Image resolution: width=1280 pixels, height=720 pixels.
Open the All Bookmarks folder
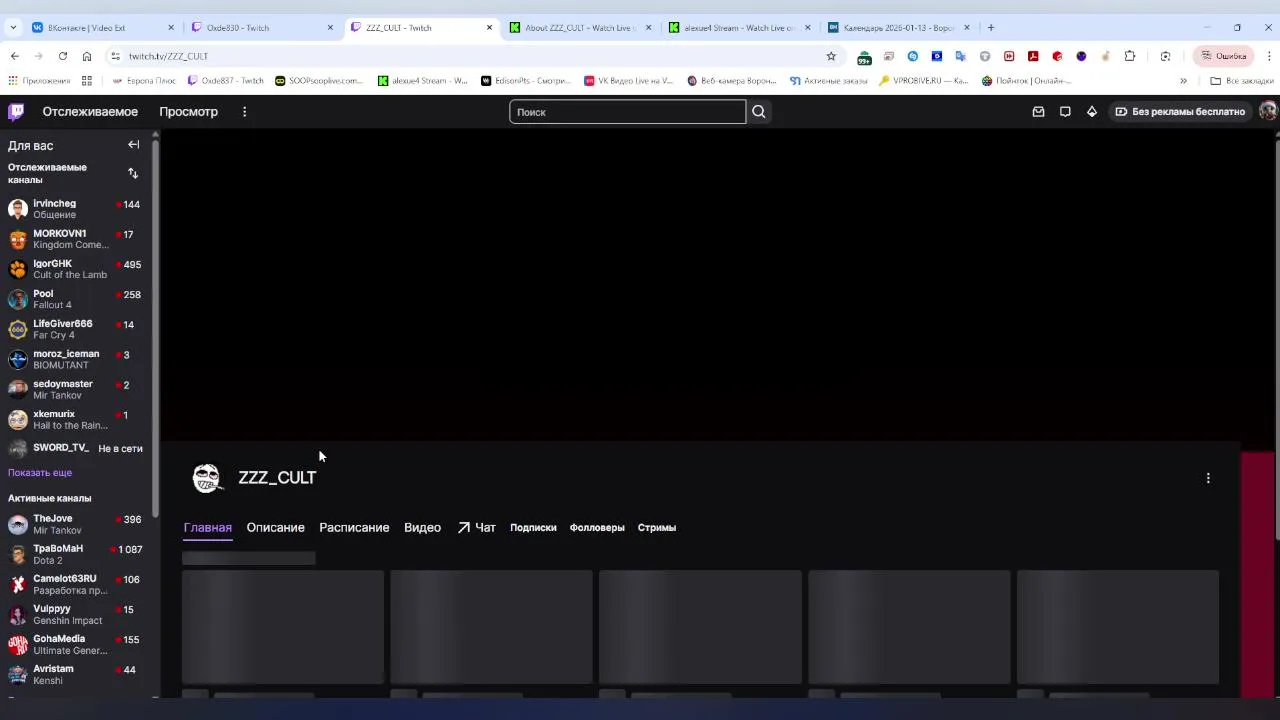(1241, 80)
